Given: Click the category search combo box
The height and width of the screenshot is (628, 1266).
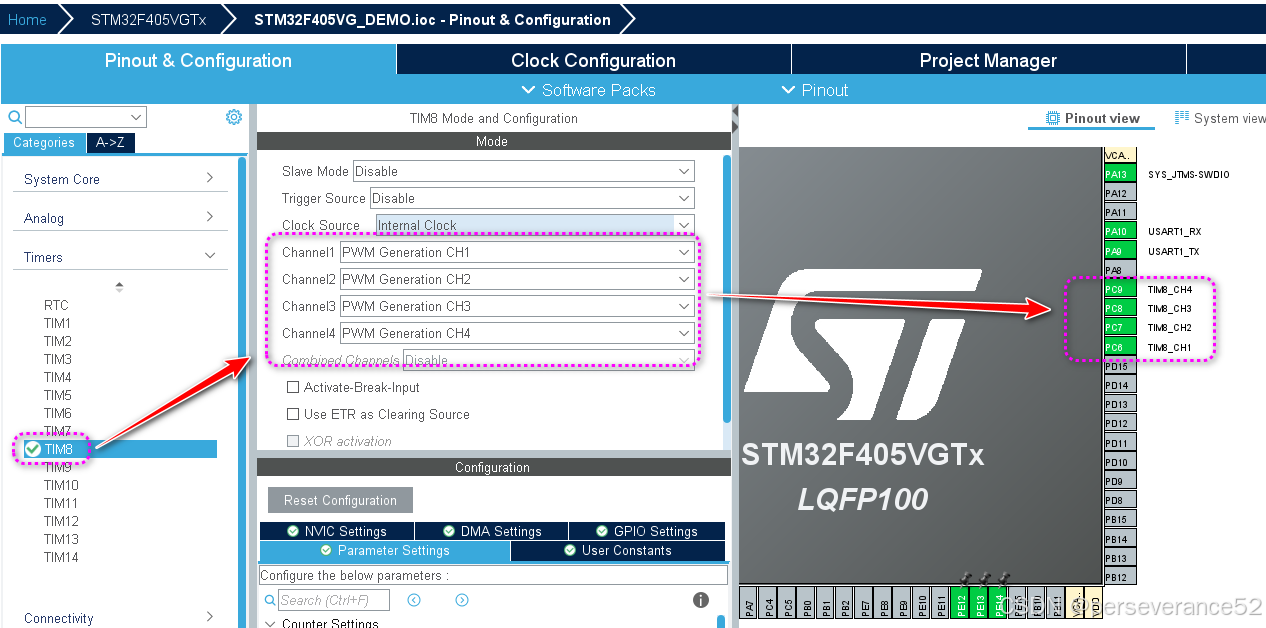Looking at the screenshot, I should pos(86,117).
